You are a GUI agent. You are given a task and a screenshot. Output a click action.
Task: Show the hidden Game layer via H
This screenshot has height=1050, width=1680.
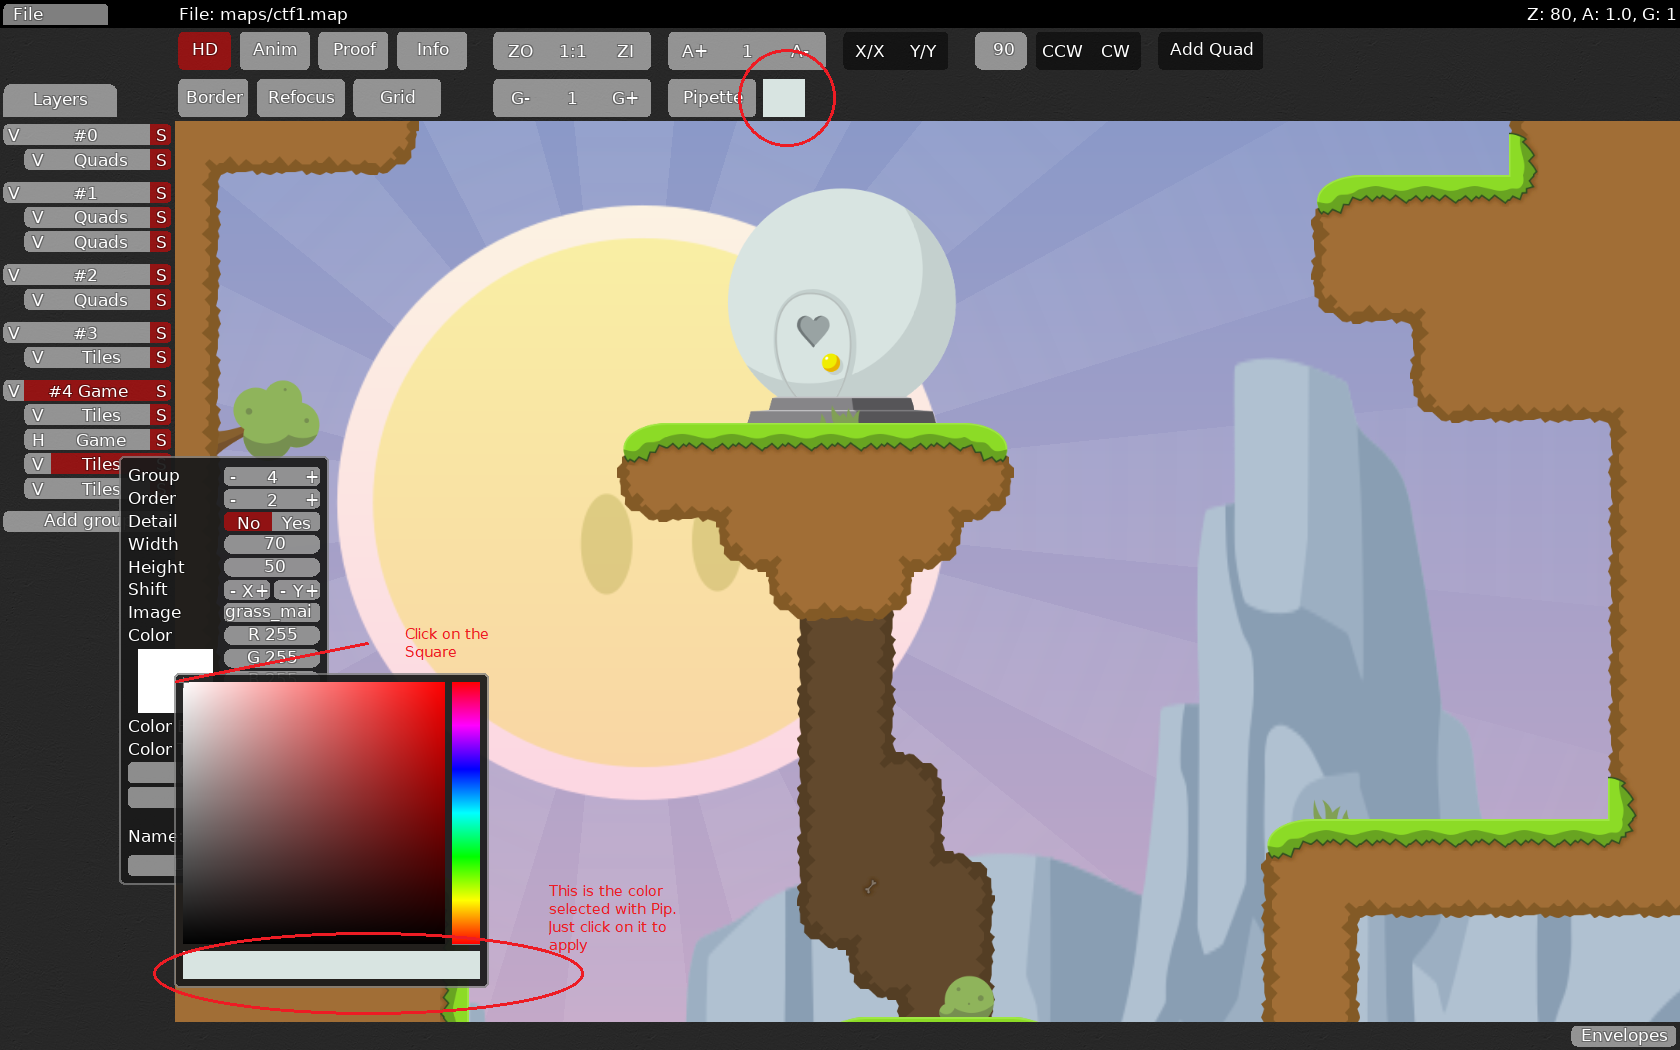(x=38, y=440)
